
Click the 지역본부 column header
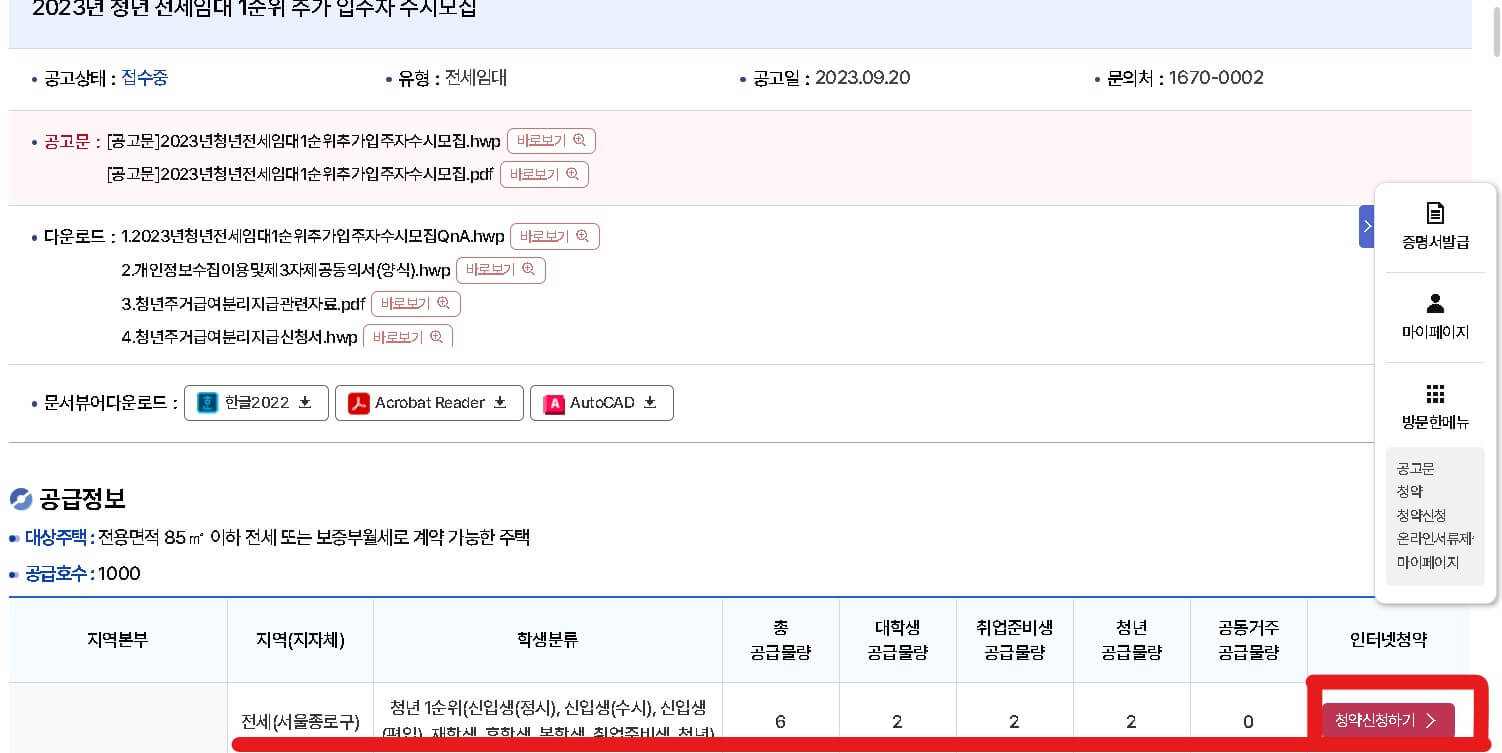click(118, 640)
